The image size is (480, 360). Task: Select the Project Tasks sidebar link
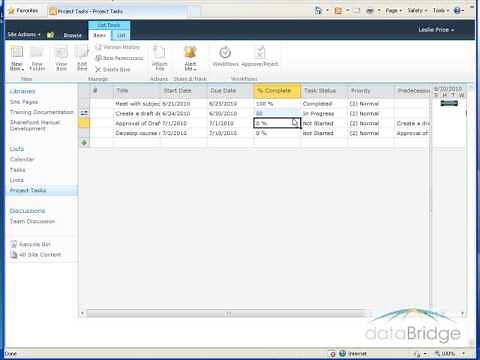(x=28, y=190)
